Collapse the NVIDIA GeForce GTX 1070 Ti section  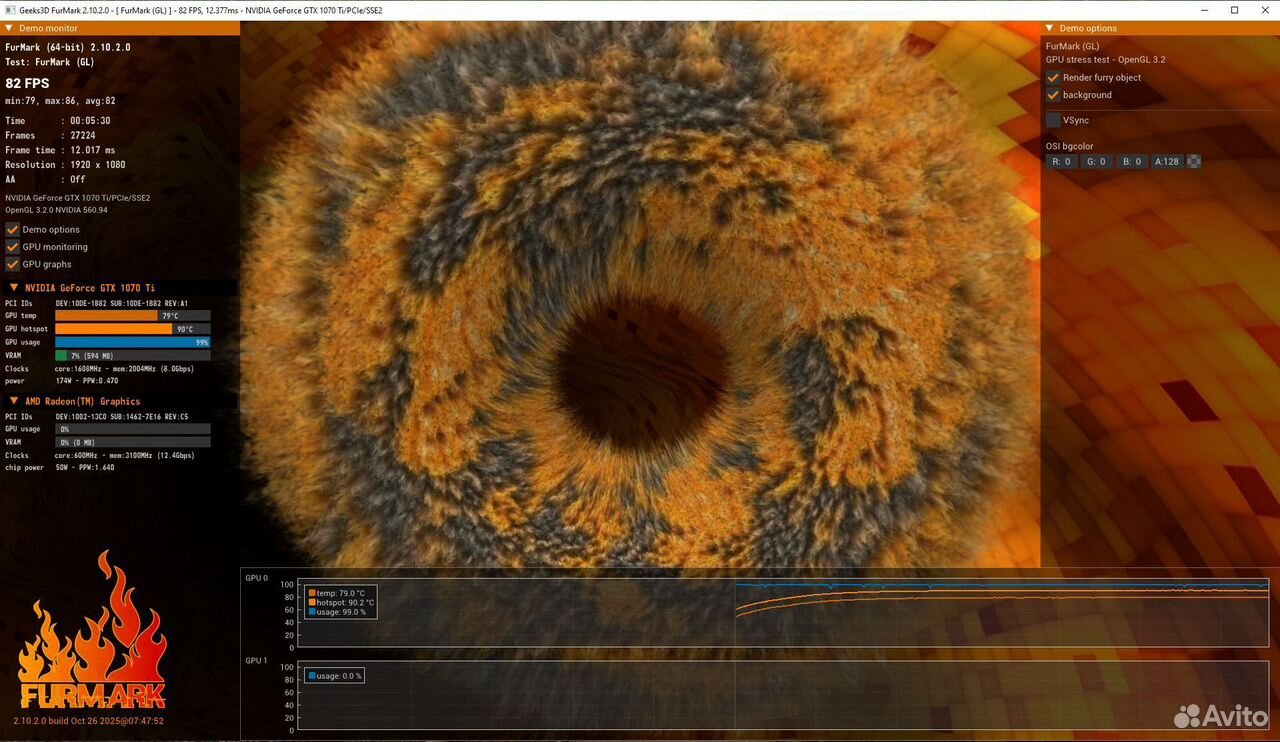tap(14, 288)
